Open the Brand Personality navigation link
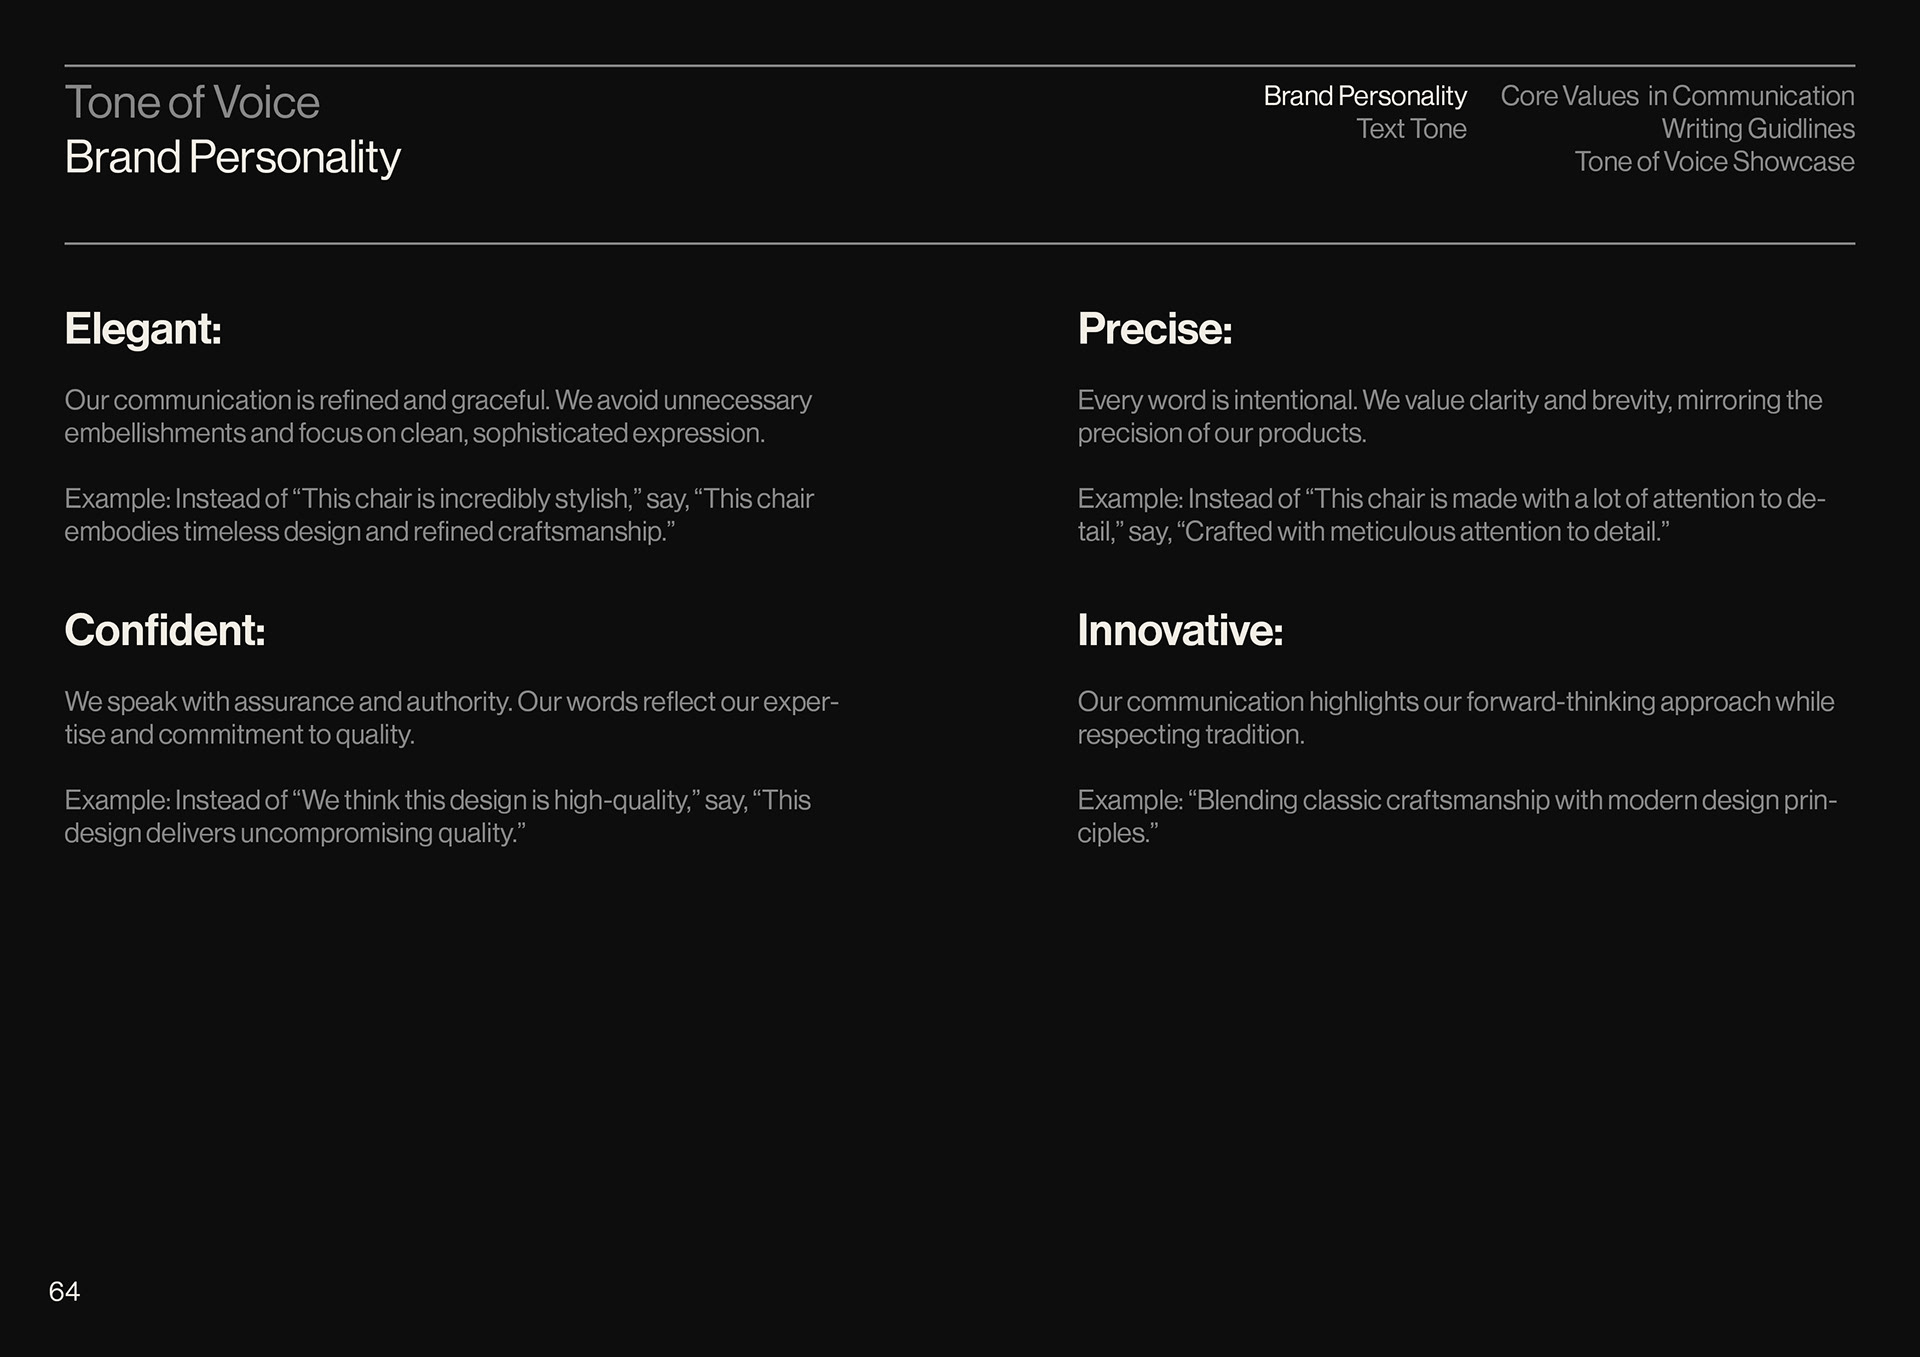Screen dimensions: 1920x1357 [x=1364, y=96]
